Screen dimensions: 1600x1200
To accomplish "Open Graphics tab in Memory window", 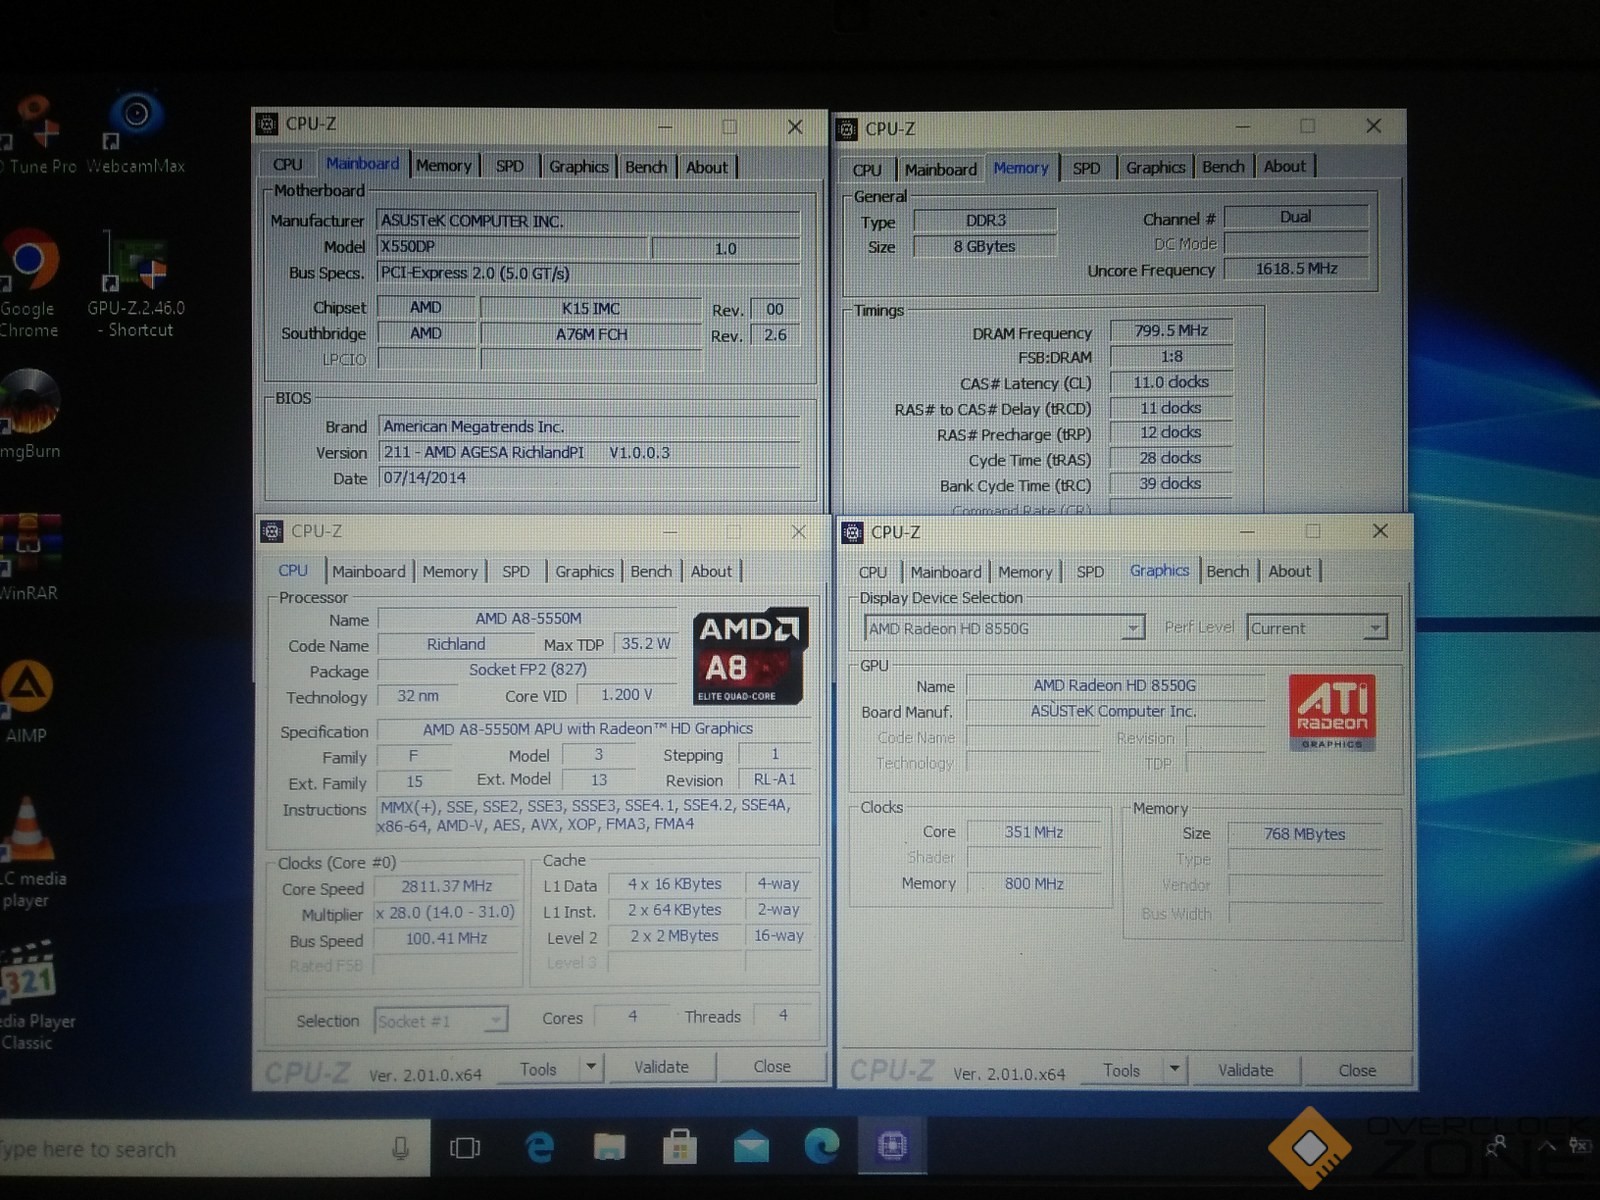I will click(x=1155, y=168).
